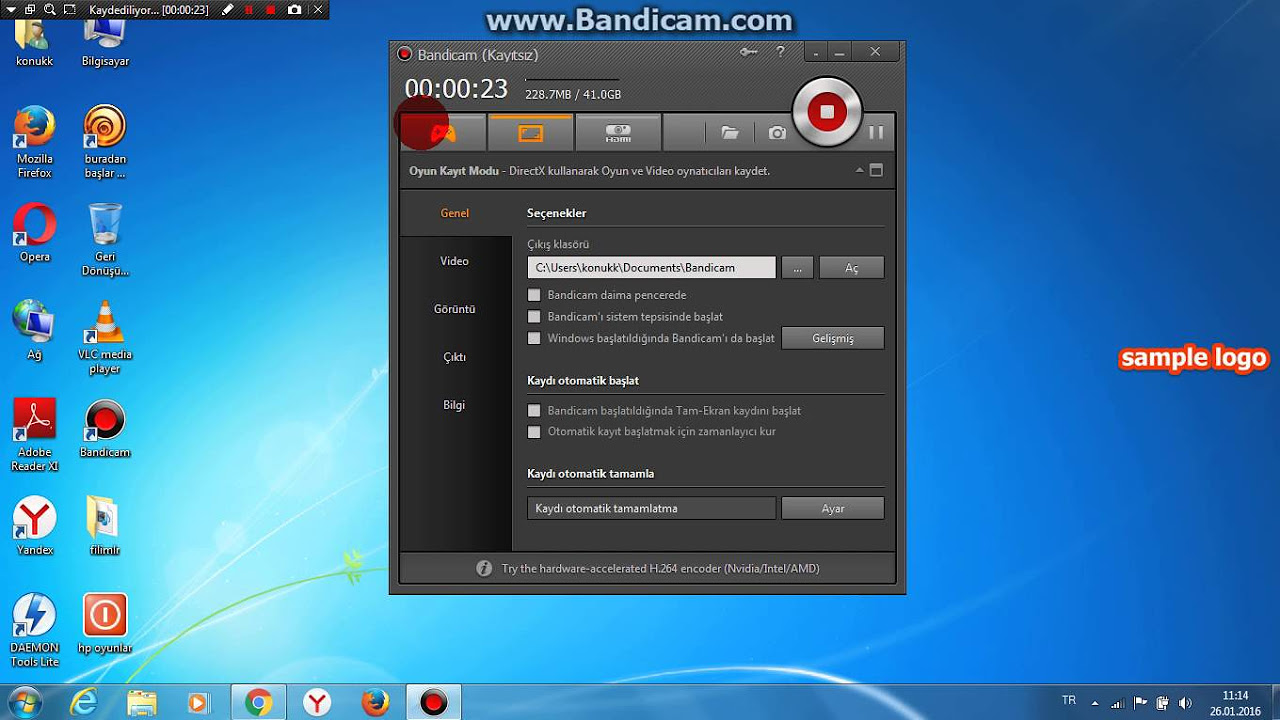
Task: Open the Gelişmiş settings button
Action: click(833, 338)
